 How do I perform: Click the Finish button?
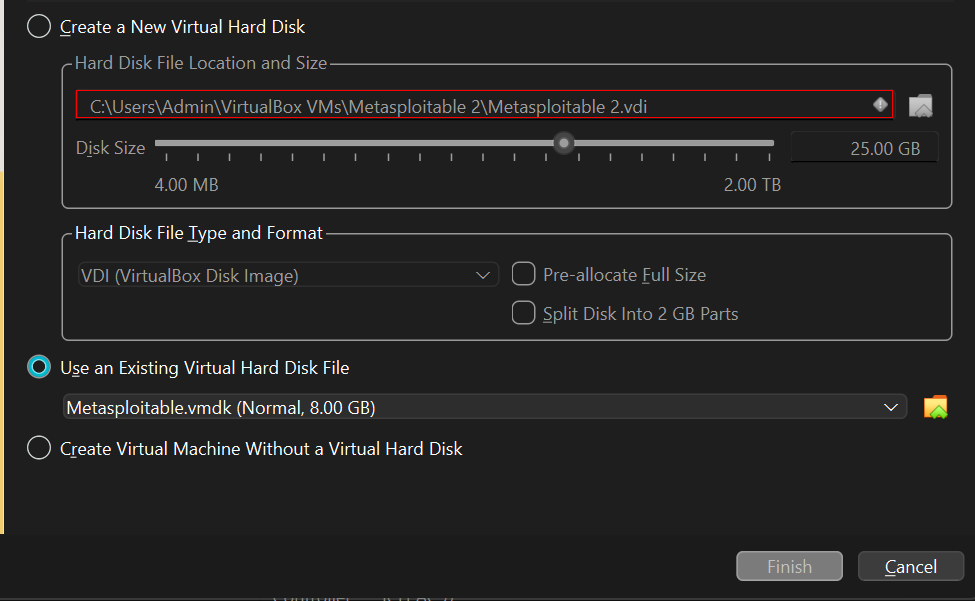pos(789,566)
